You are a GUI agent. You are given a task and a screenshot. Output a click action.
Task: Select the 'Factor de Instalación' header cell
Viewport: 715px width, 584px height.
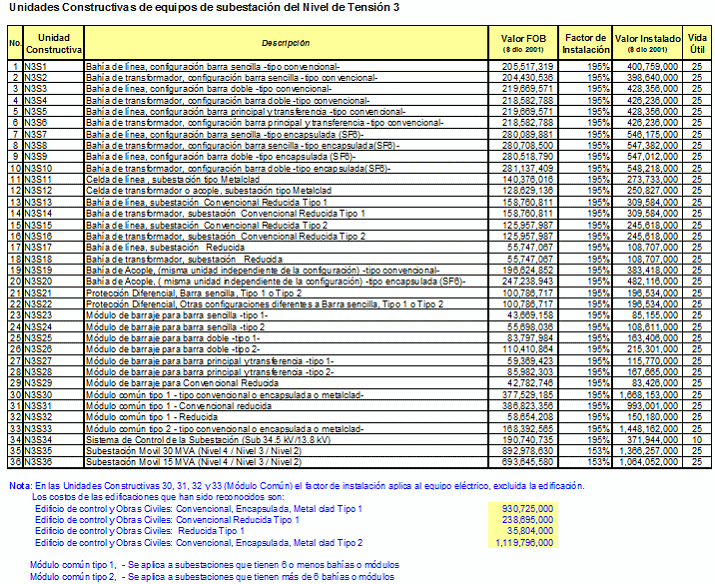(x=585, y=42)
